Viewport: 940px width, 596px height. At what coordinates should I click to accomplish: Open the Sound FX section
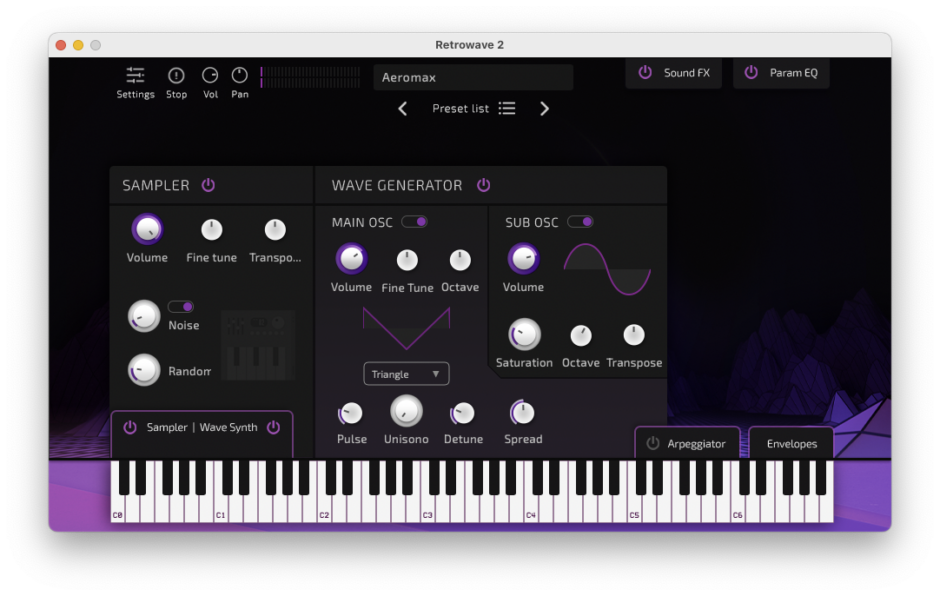(673, 73)
